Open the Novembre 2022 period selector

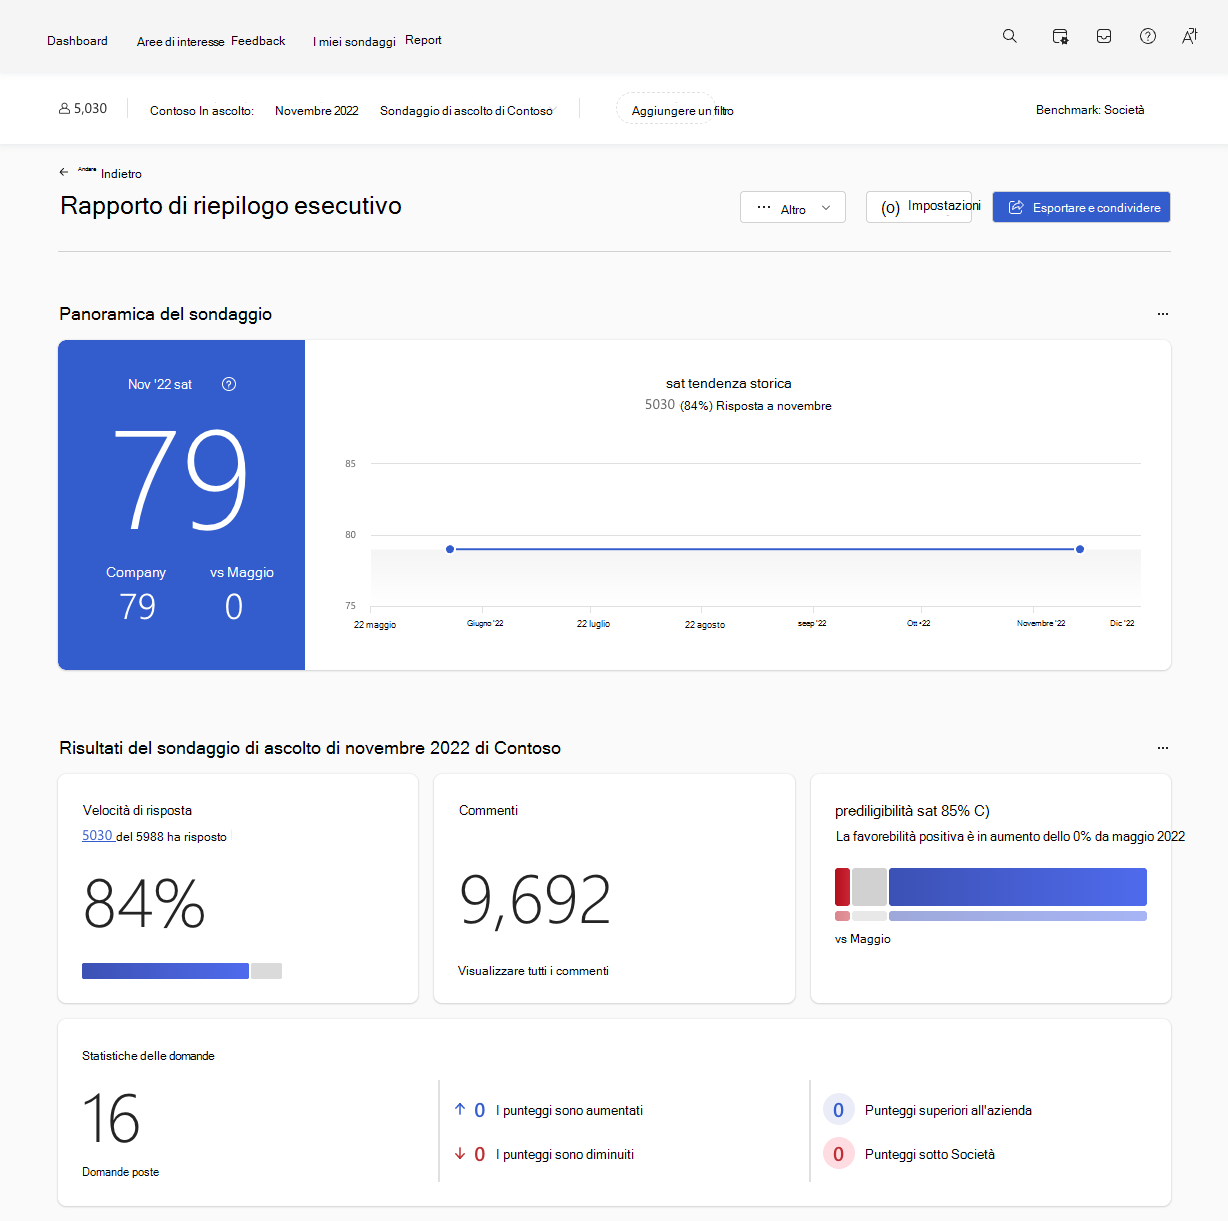(x=316, y=111)
